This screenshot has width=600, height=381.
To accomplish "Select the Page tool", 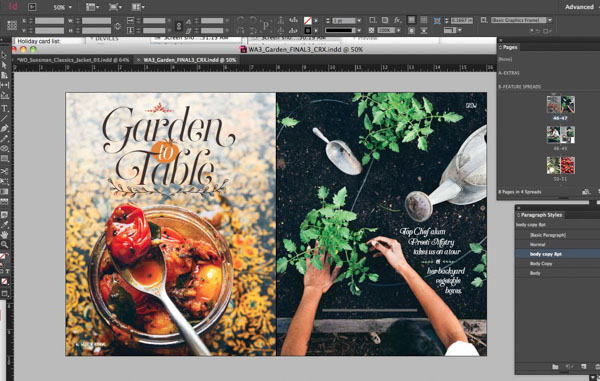I will click(4, 75).
